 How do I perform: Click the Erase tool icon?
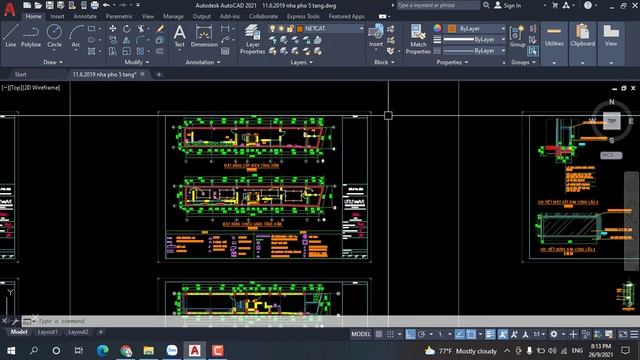pos(160,29)
